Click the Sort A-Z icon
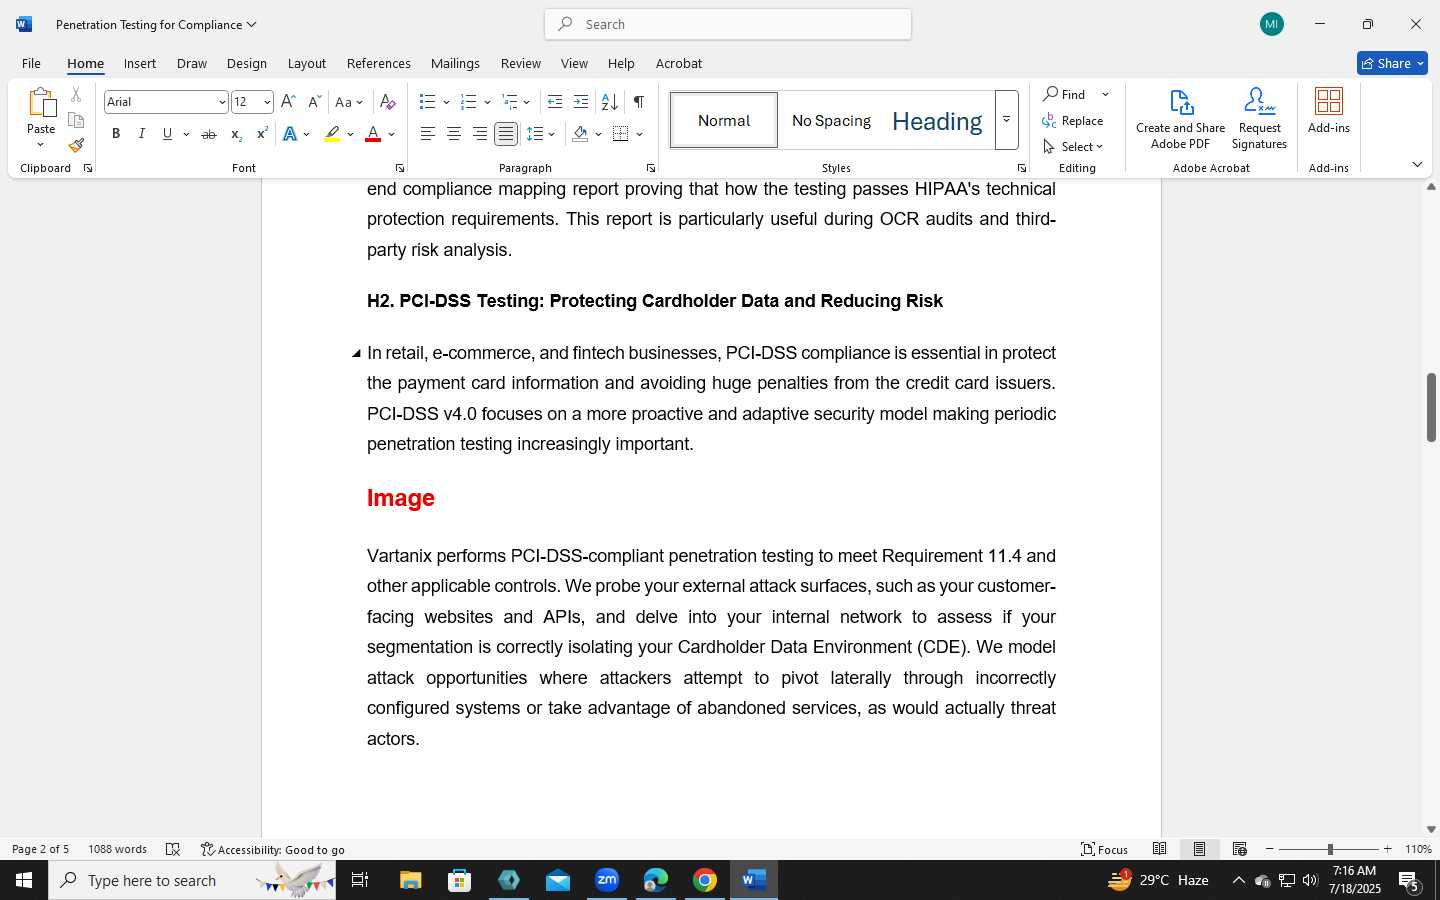This screenshot has height=900, width=1440. 609,102
